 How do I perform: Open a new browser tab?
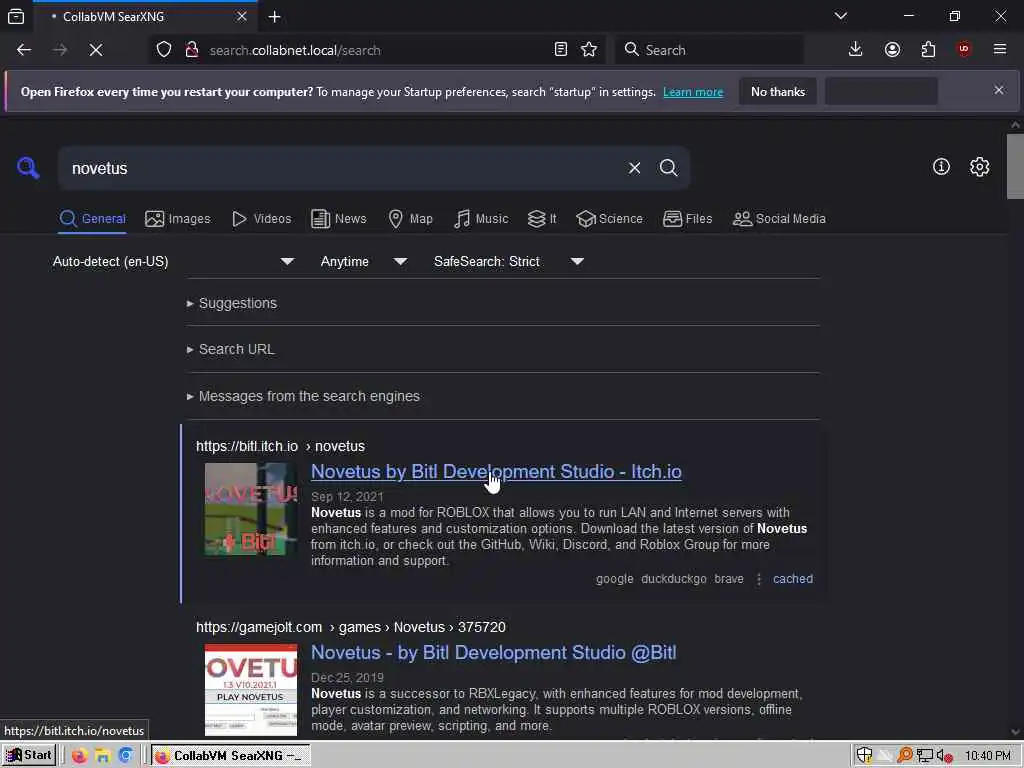pos(274,17)
